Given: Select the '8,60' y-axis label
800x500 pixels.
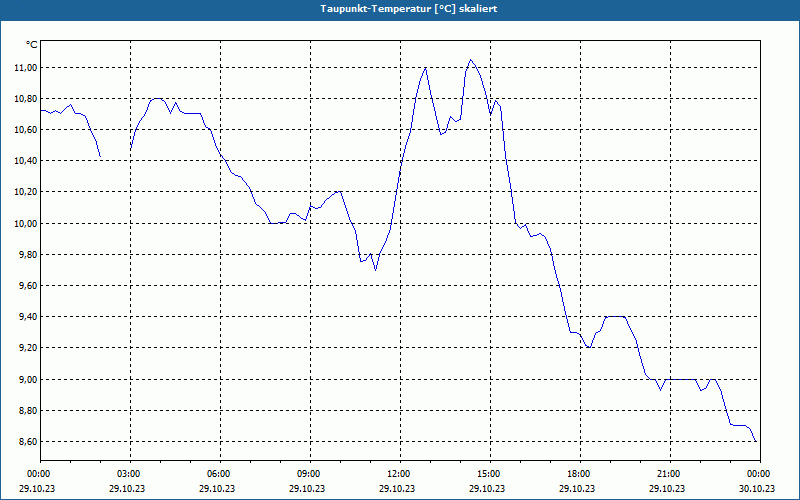Looking at the screenshot, I should (x=29, y=442).
